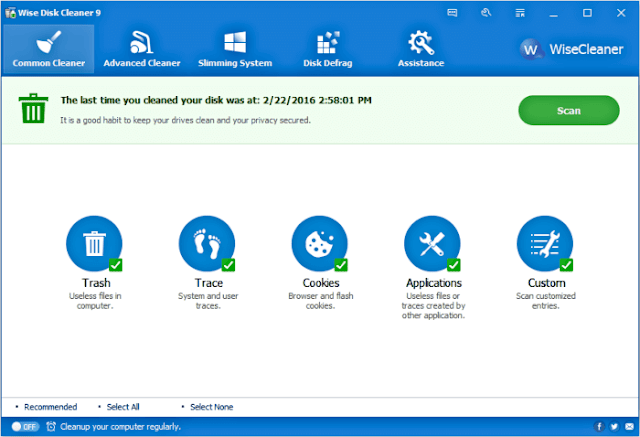This screenshot has height=437, width=640.
Task: Choose the Select All link
Action: click(x=123, y=407)
